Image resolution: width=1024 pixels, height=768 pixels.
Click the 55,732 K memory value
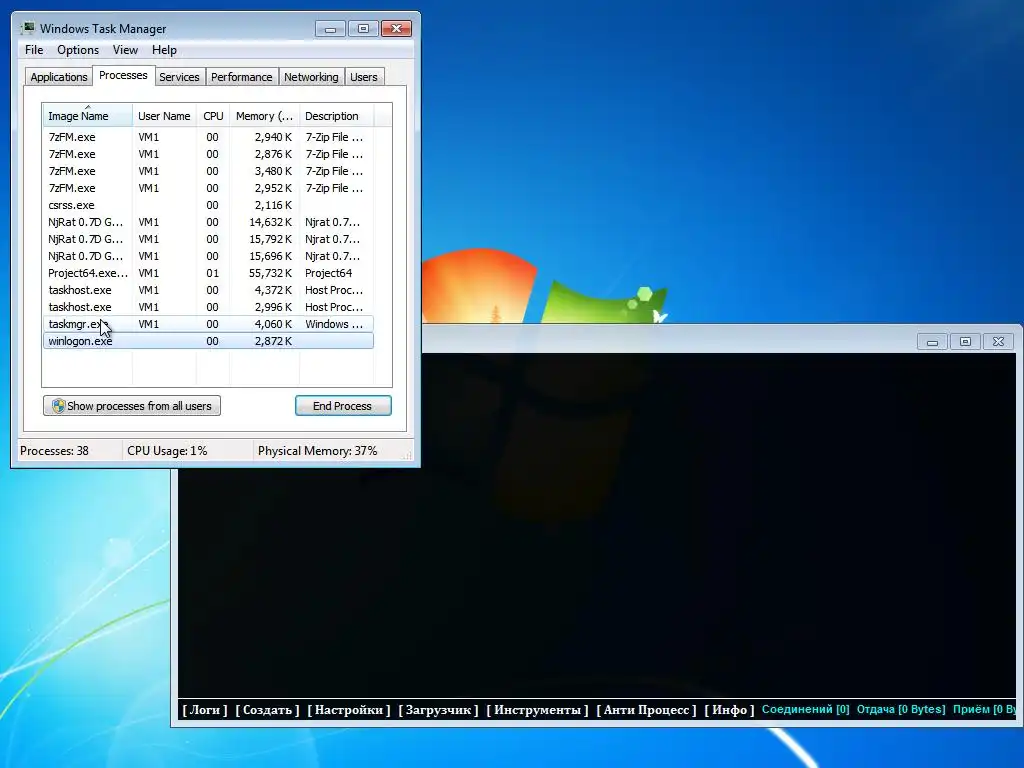click(270, 273)
